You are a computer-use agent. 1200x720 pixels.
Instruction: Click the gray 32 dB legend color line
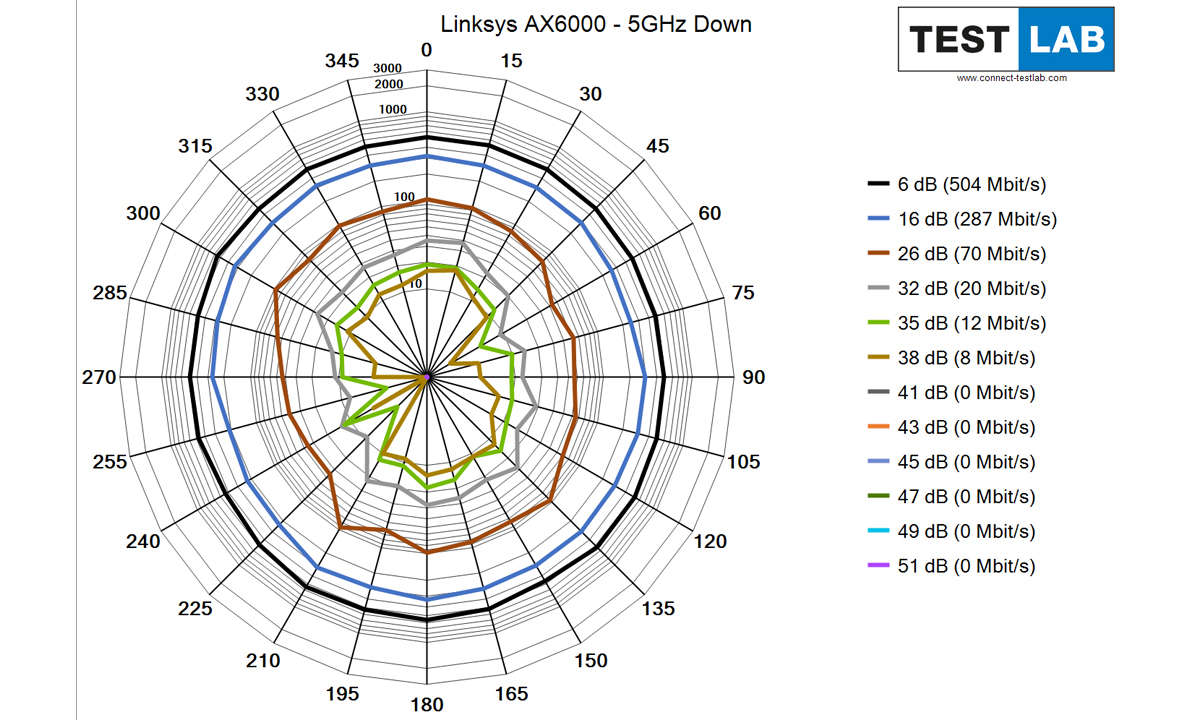878,289
